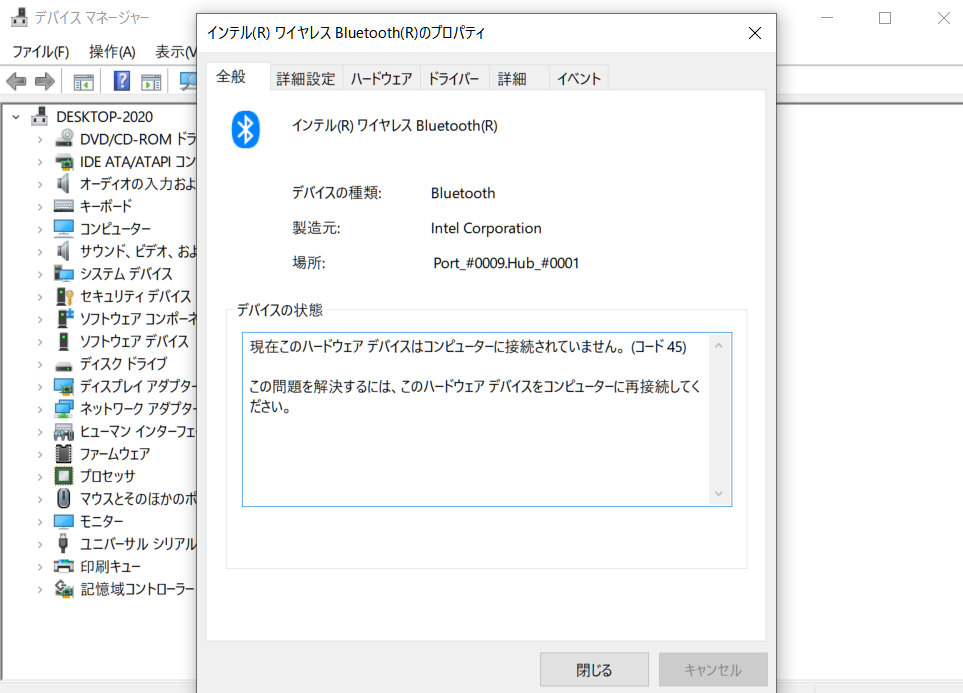This screenshot has width=963, height=693.
Task: Expand the プロセッサ chevron
Action: point(40,477)
